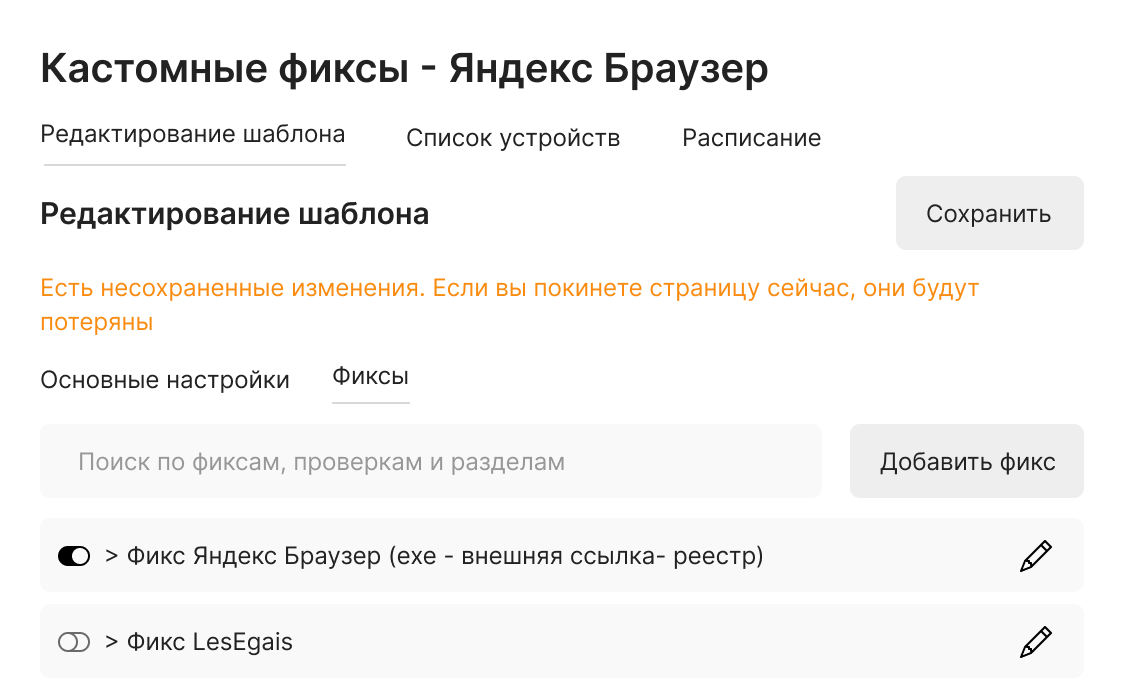The width and height of the screenshot is (1130, 700).
Task: Click empty area of the LesEgais row
Action: 649,642
